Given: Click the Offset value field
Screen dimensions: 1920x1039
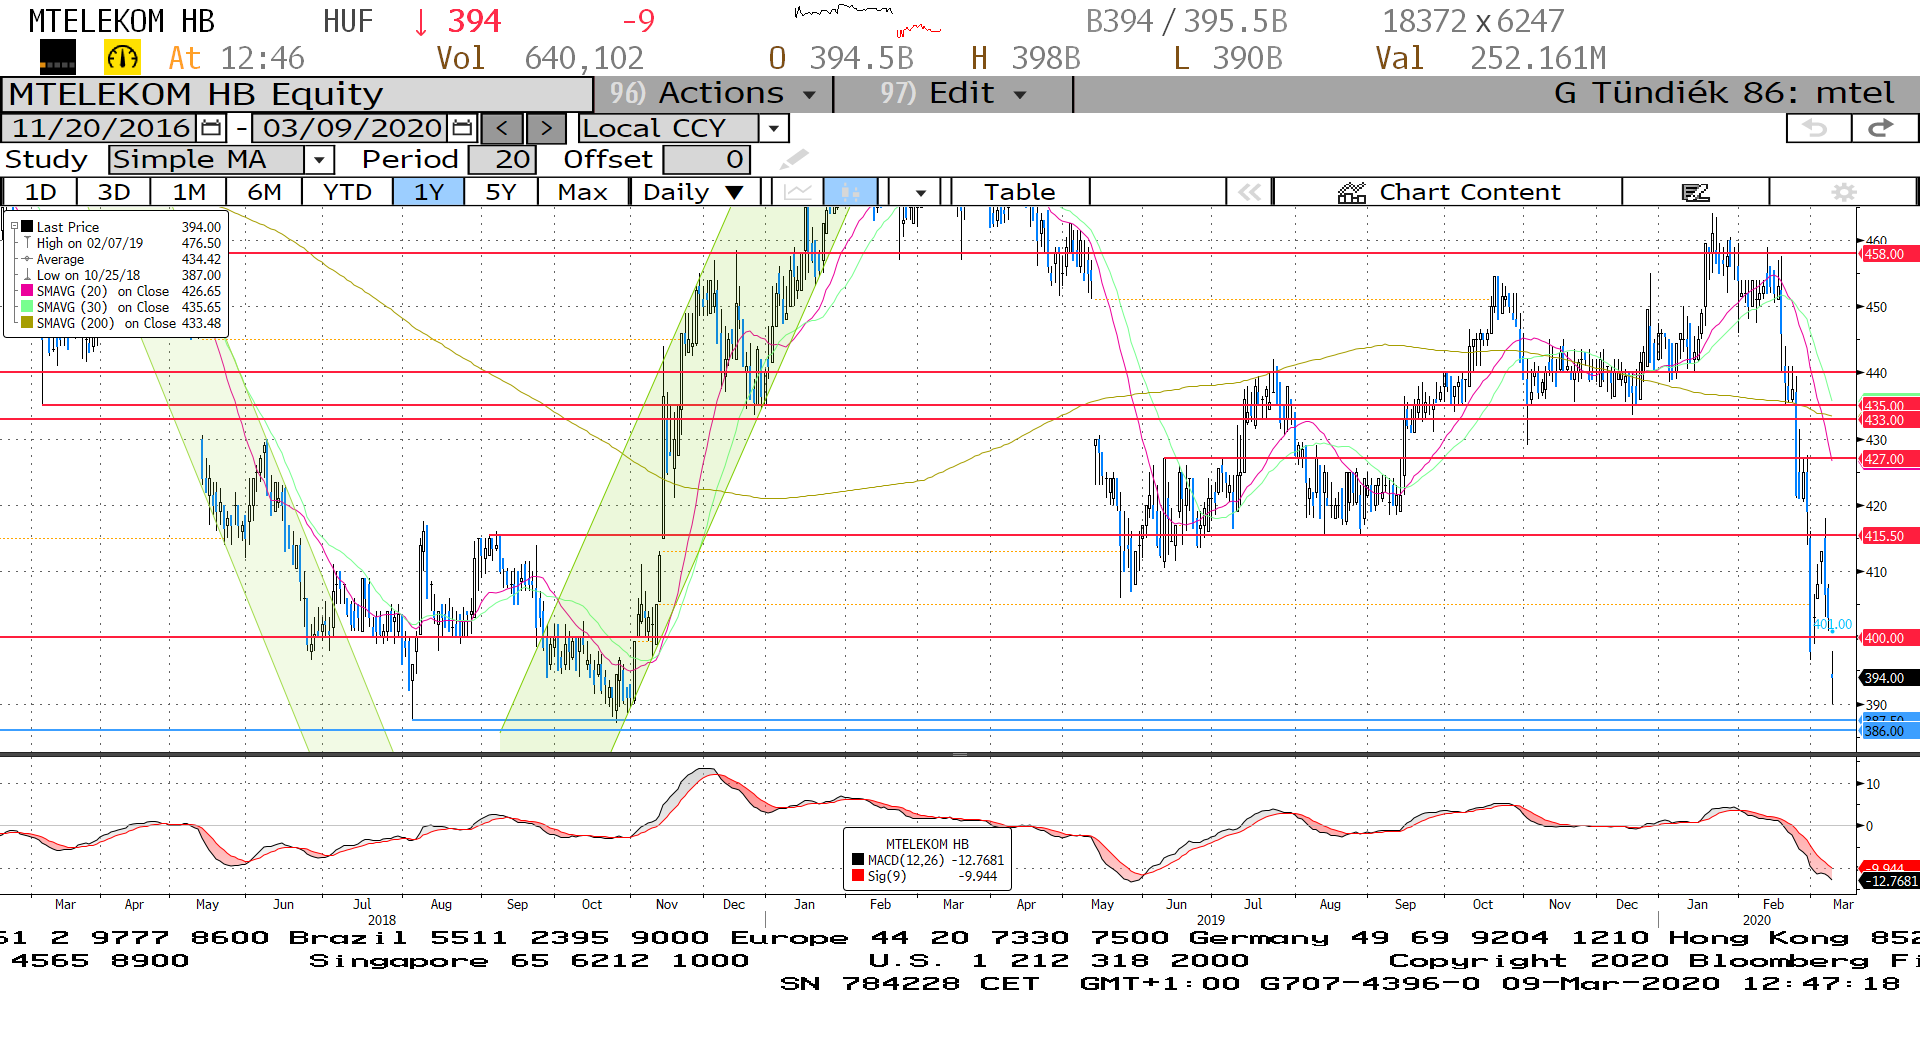Looking at the screenshot, I should (x=706, y=159).
